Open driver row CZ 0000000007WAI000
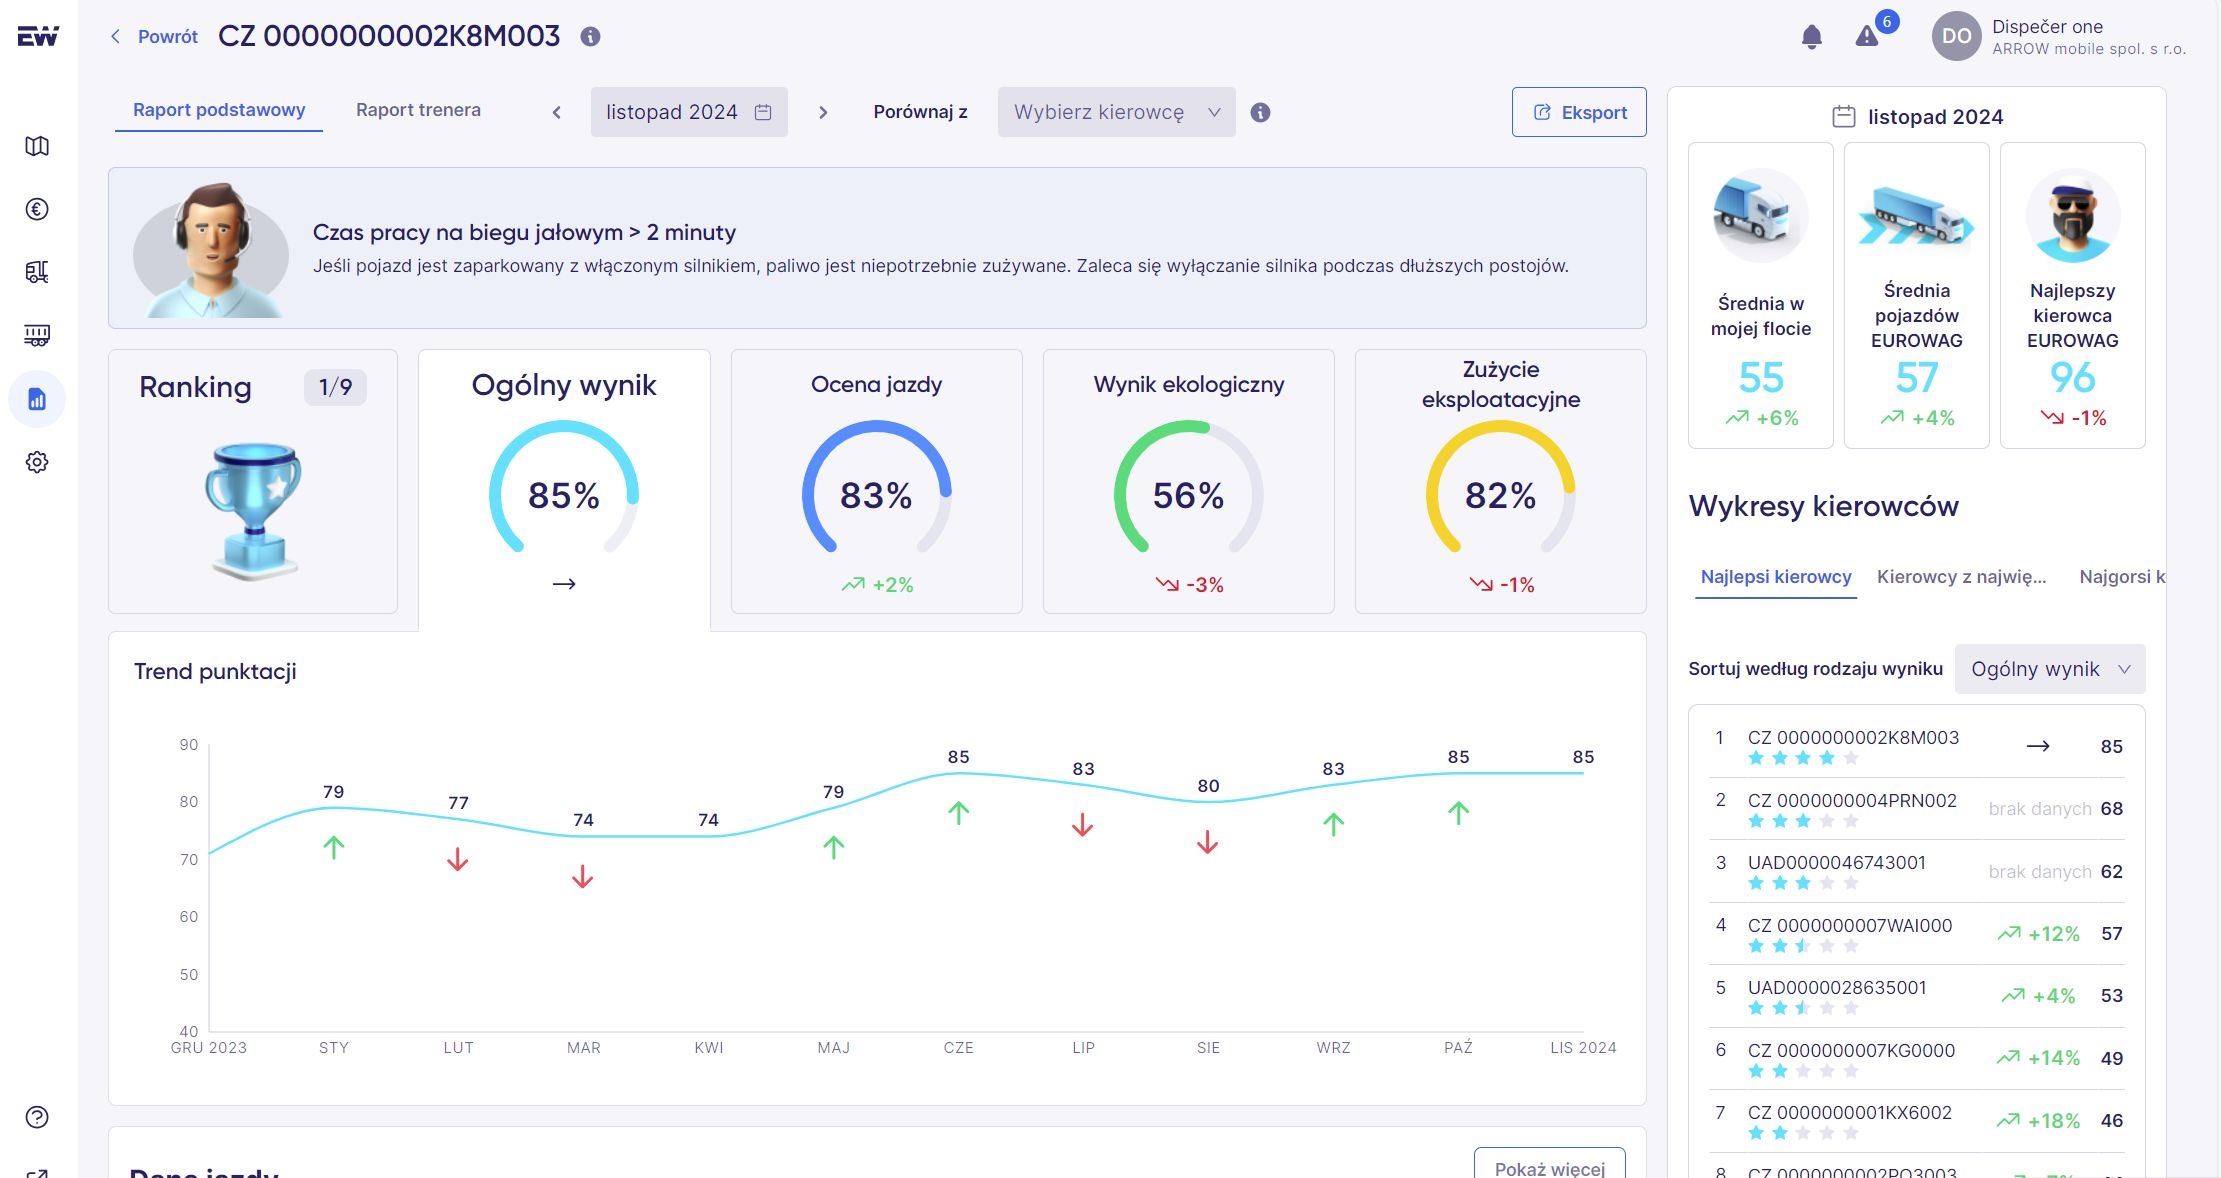Image resolution: width=2221 pixels, height=1178 pixels. (1916, 934)
